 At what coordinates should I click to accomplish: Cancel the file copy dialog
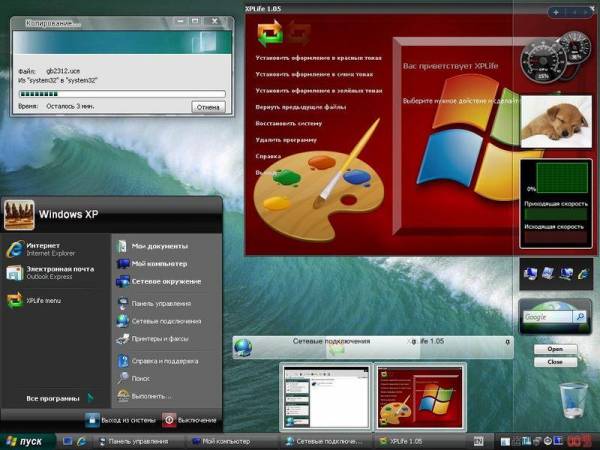[x=208, y=106]
